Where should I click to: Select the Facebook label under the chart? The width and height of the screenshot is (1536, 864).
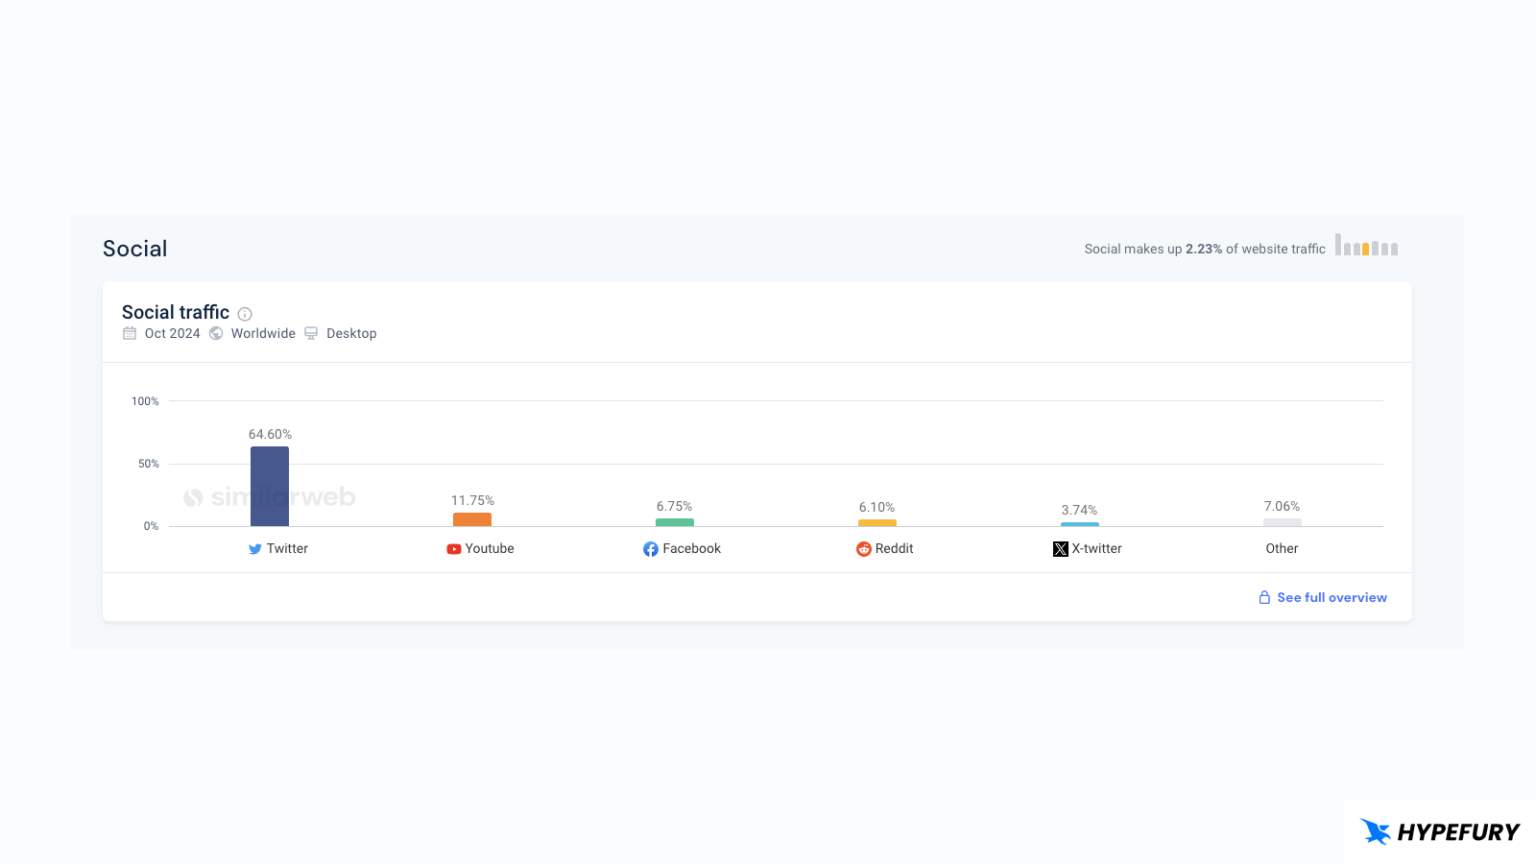(692, 548)
